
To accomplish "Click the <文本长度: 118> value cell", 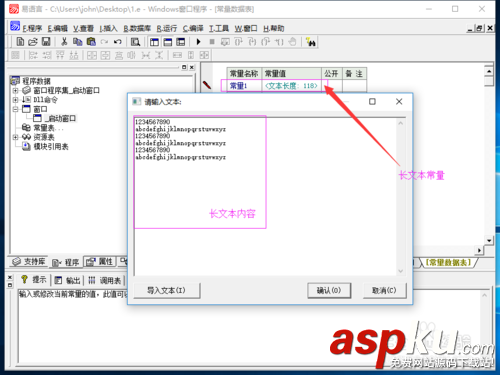I will click(x=291, y=86).
